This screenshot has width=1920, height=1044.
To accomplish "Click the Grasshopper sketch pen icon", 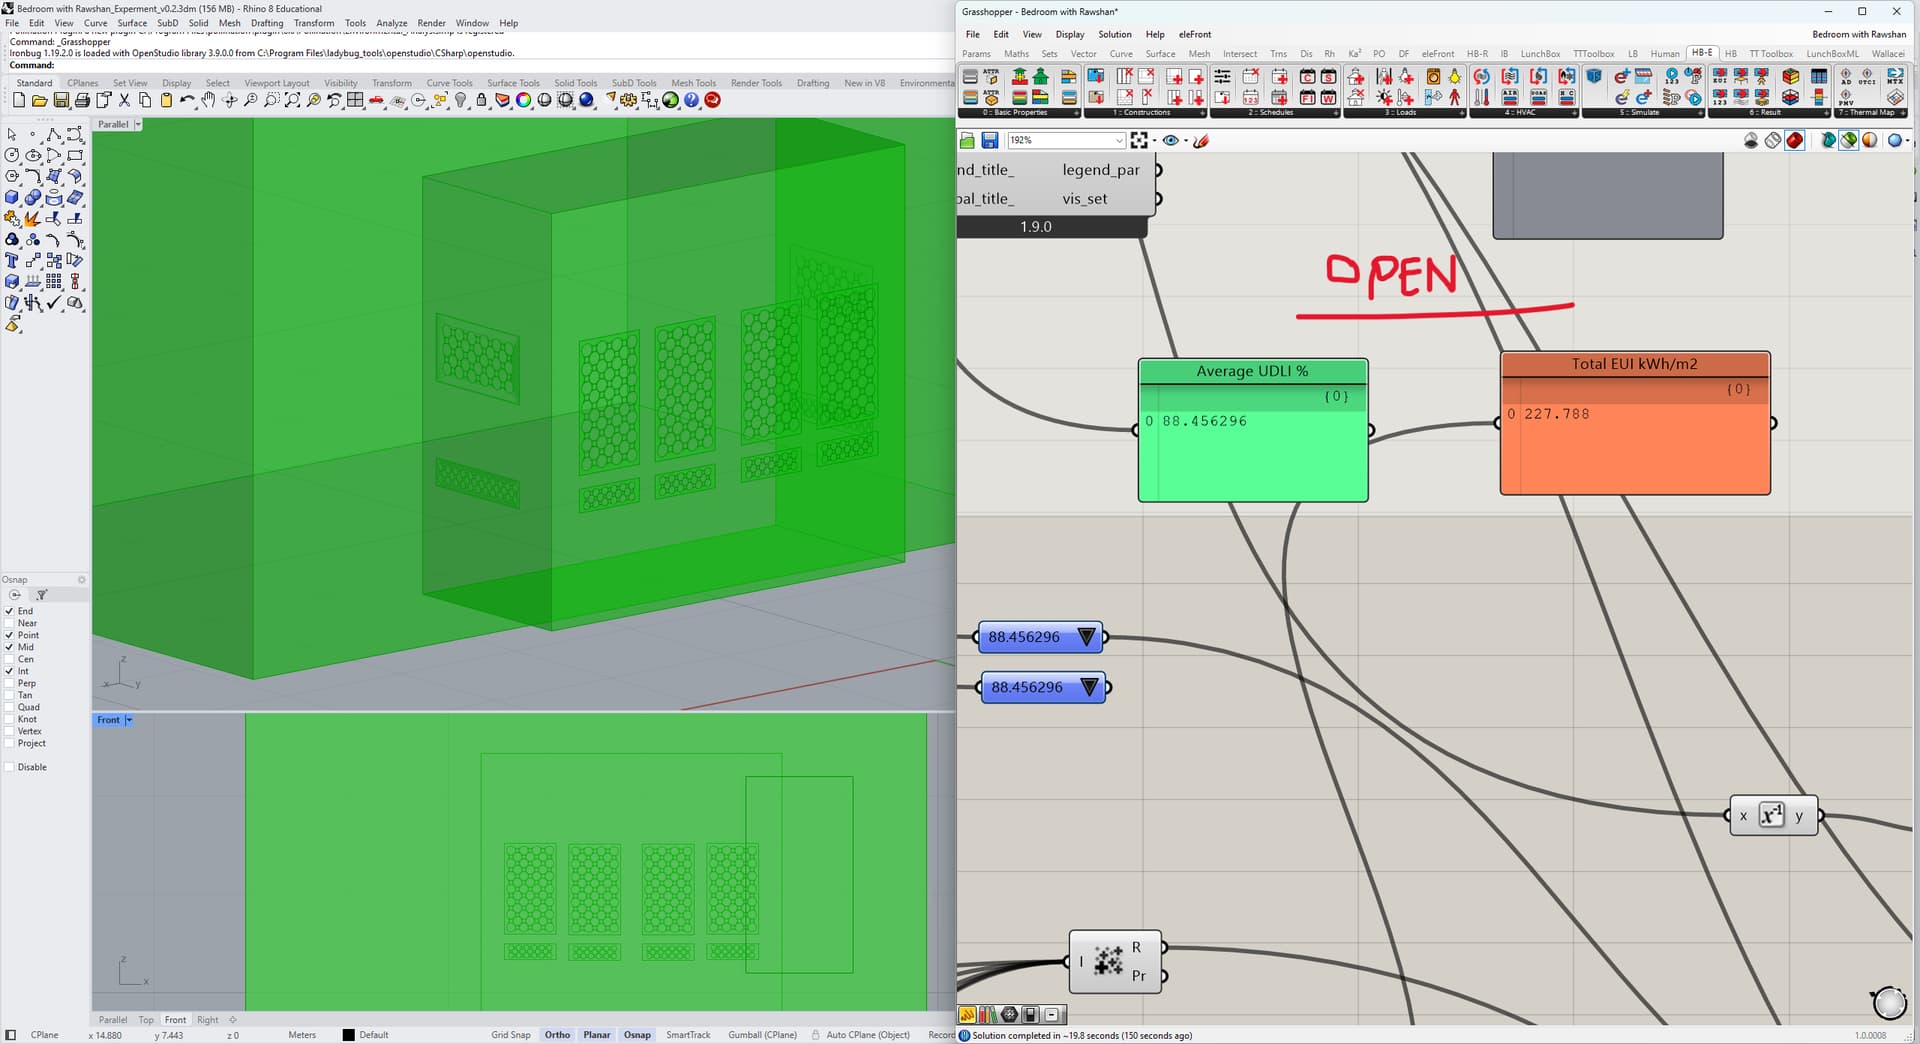I will pyautogui.click(x=1201, y=141).
